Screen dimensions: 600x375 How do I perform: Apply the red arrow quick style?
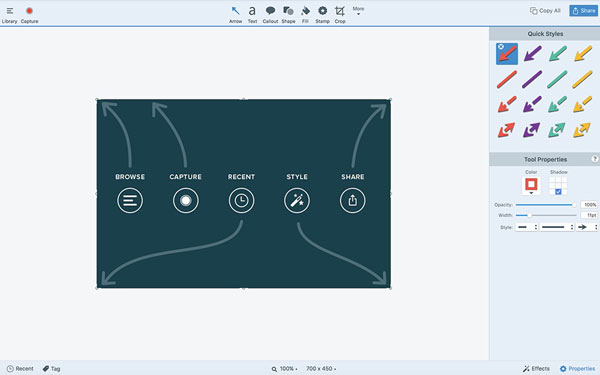[507, 54]
